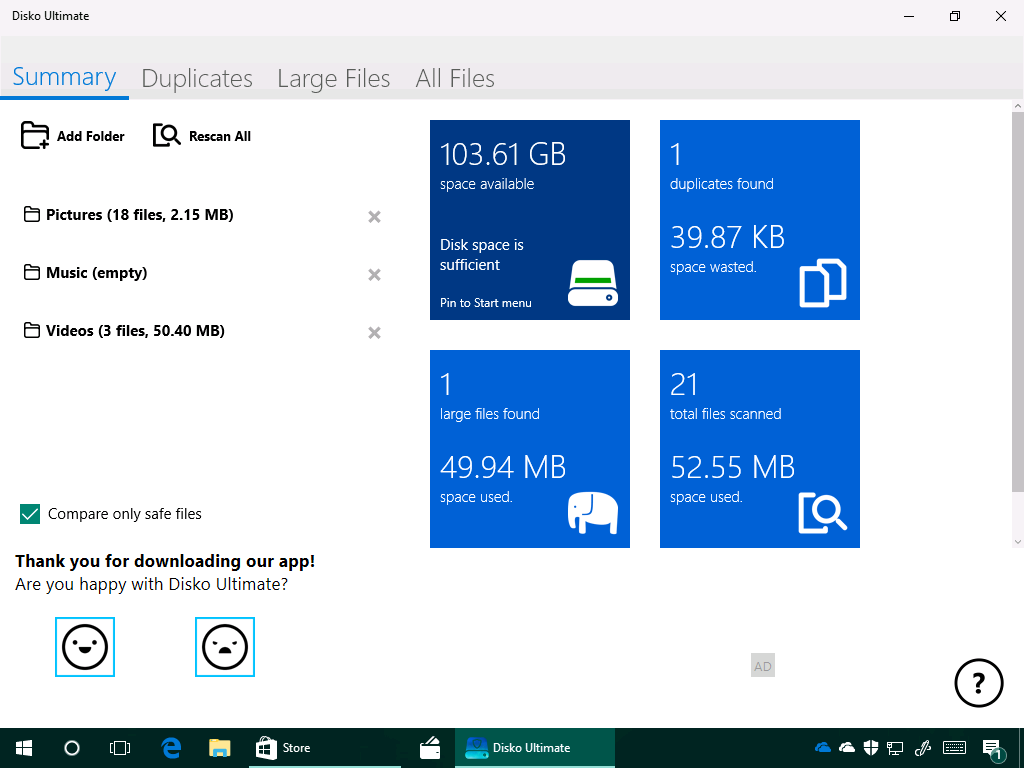Open the duplicates found tile
The width and height of the screenshot is (1024, 768).
(760, 220)
